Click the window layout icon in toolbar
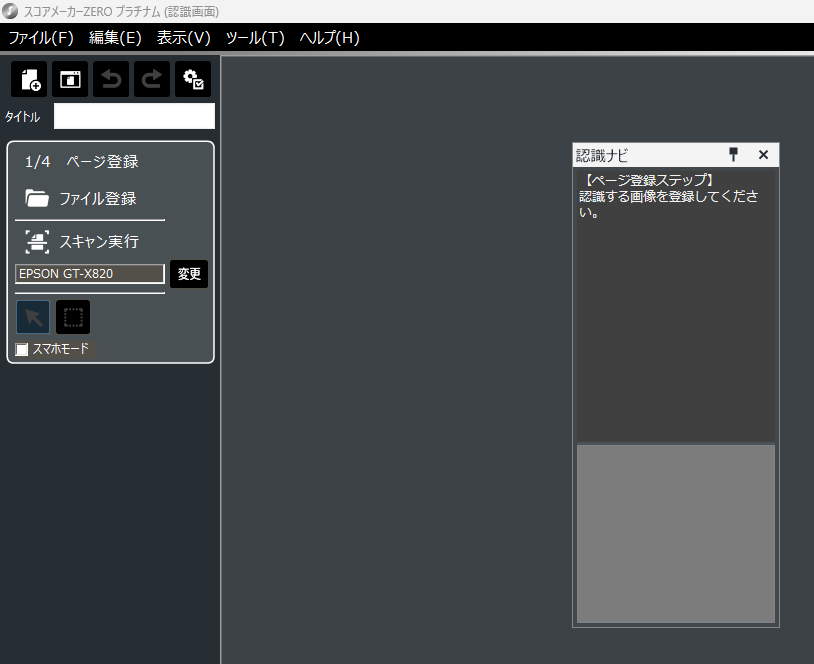814x664 pixels. click(x=70, y=79)
